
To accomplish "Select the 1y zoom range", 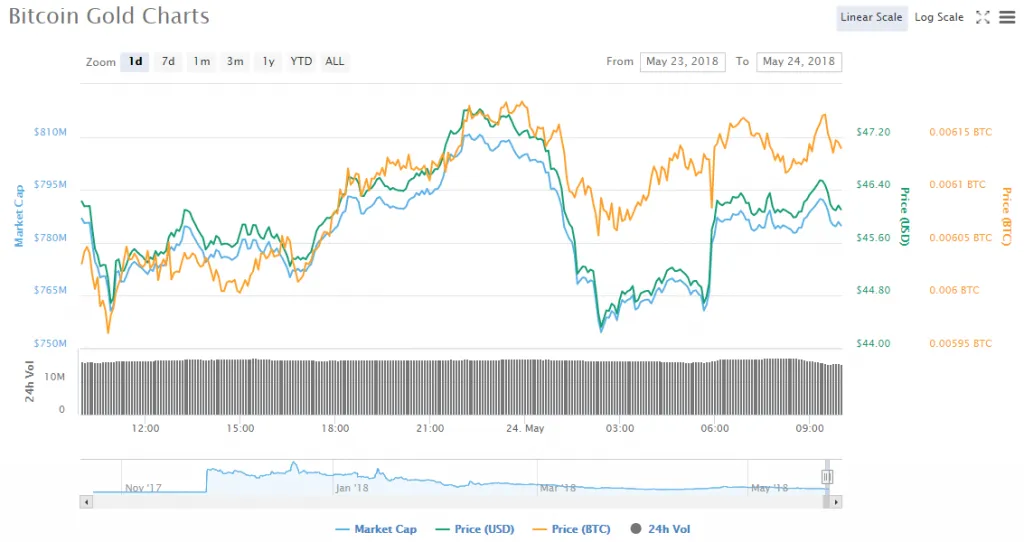I will 268,61.
